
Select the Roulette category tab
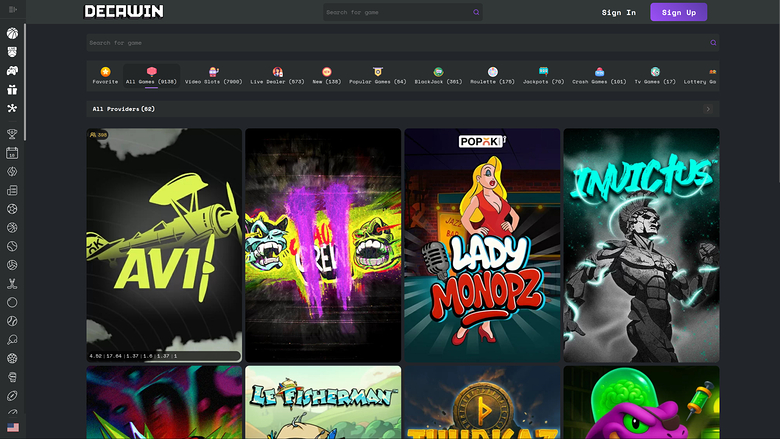click(492, 76)
